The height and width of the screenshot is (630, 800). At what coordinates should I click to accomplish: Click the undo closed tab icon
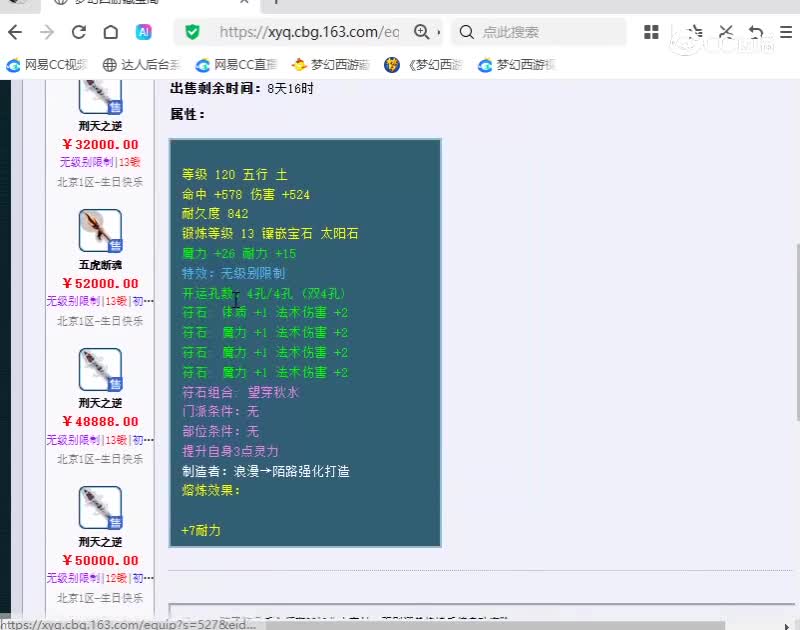[x=757, y=32]
